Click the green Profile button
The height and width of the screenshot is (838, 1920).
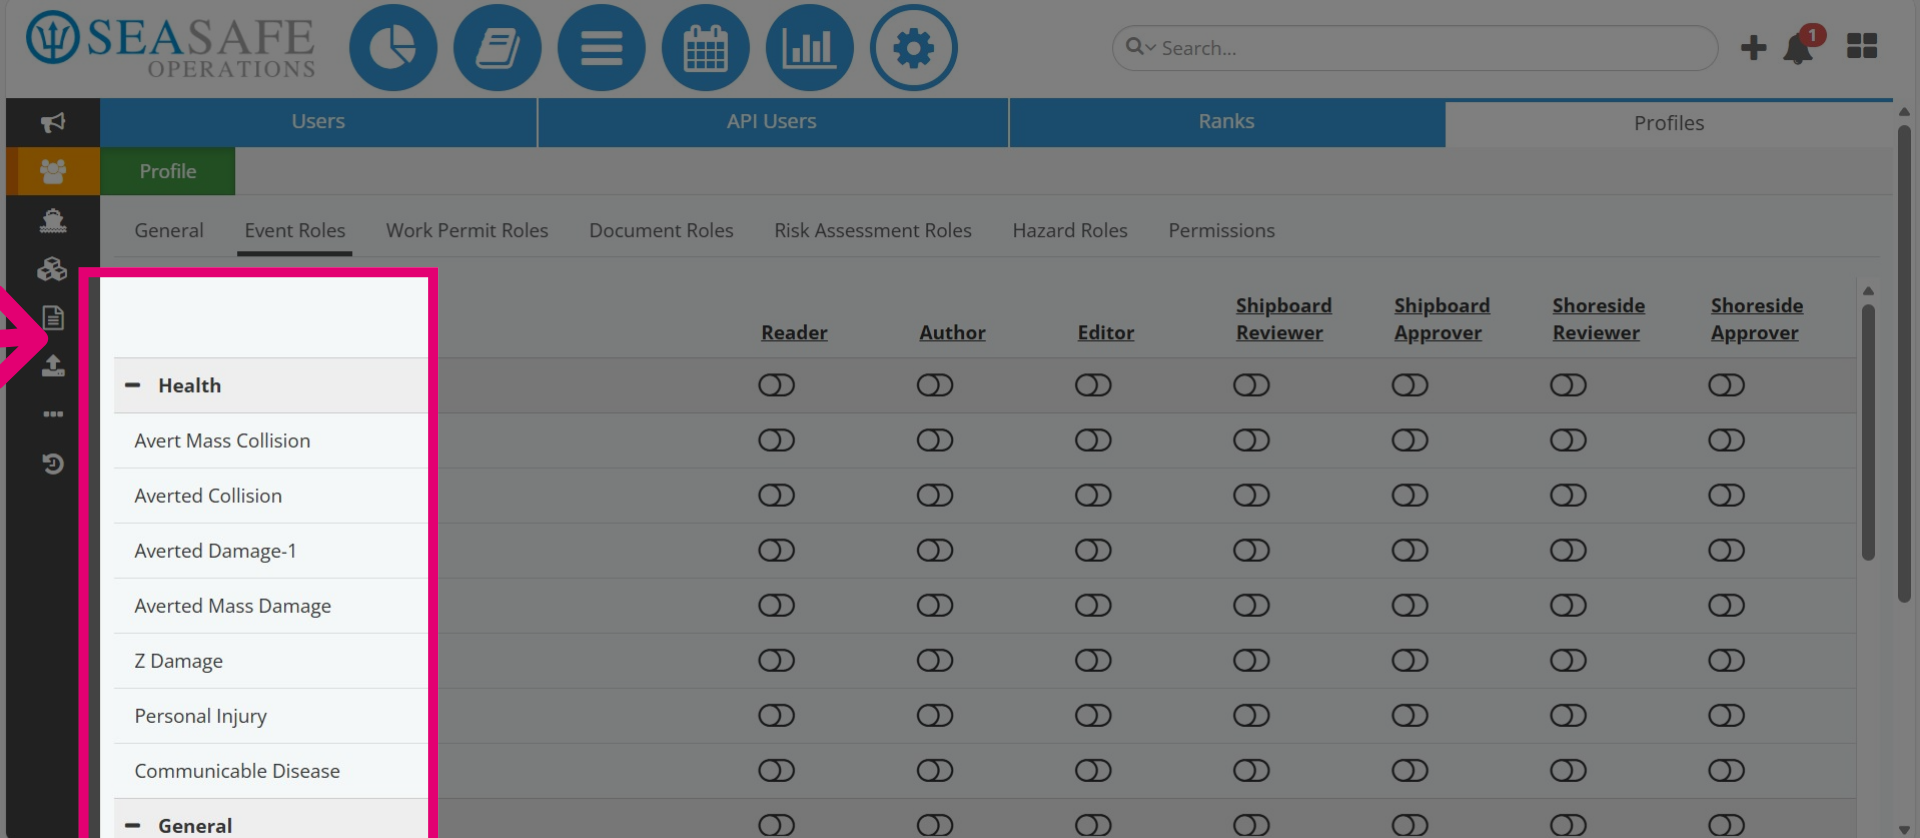(168, 171)
